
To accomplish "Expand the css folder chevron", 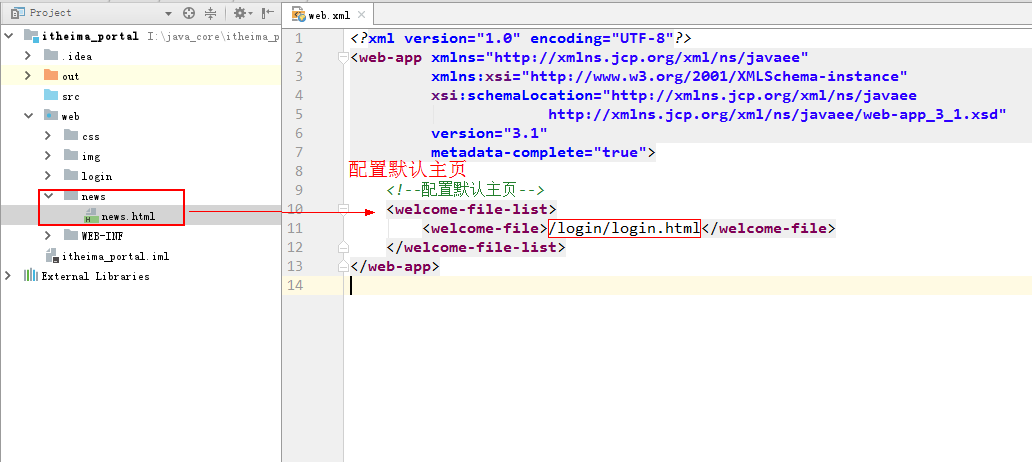I will coord(48,136).
